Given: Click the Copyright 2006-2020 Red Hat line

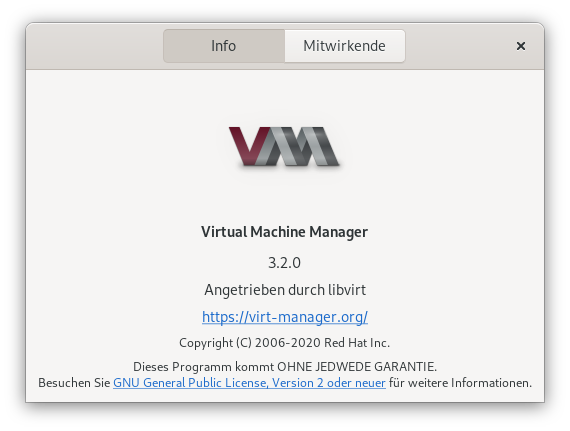Looking at the screenshot, I should (x=285, y=343).
